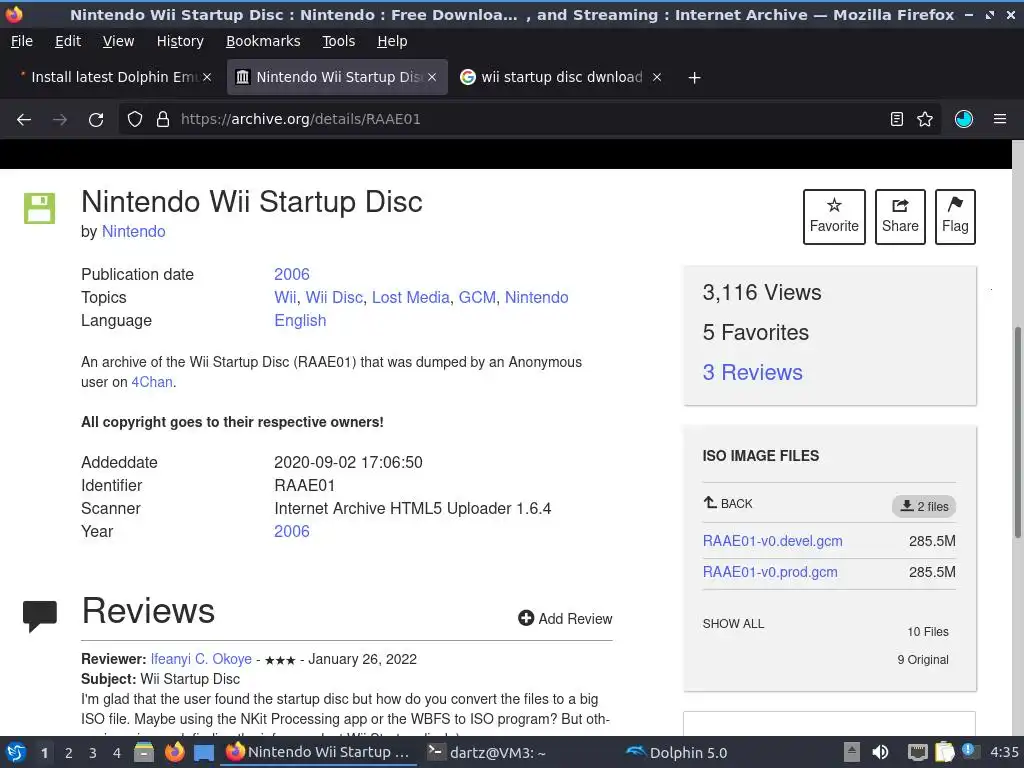Open the Firefox hamburger application menu

(x=1000, y=119)
